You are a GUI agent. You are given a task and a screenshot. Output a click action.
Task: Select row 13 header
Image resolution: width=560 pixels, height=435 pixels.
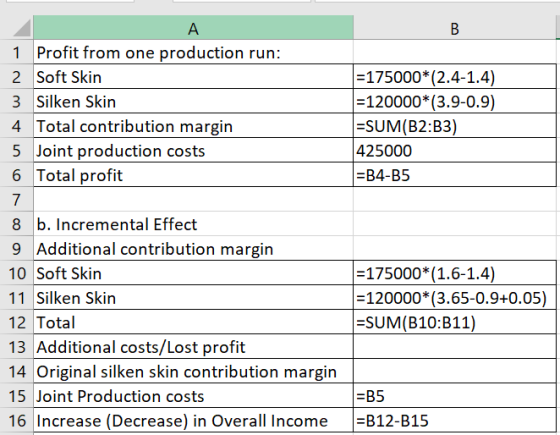(x=16, y=347)
